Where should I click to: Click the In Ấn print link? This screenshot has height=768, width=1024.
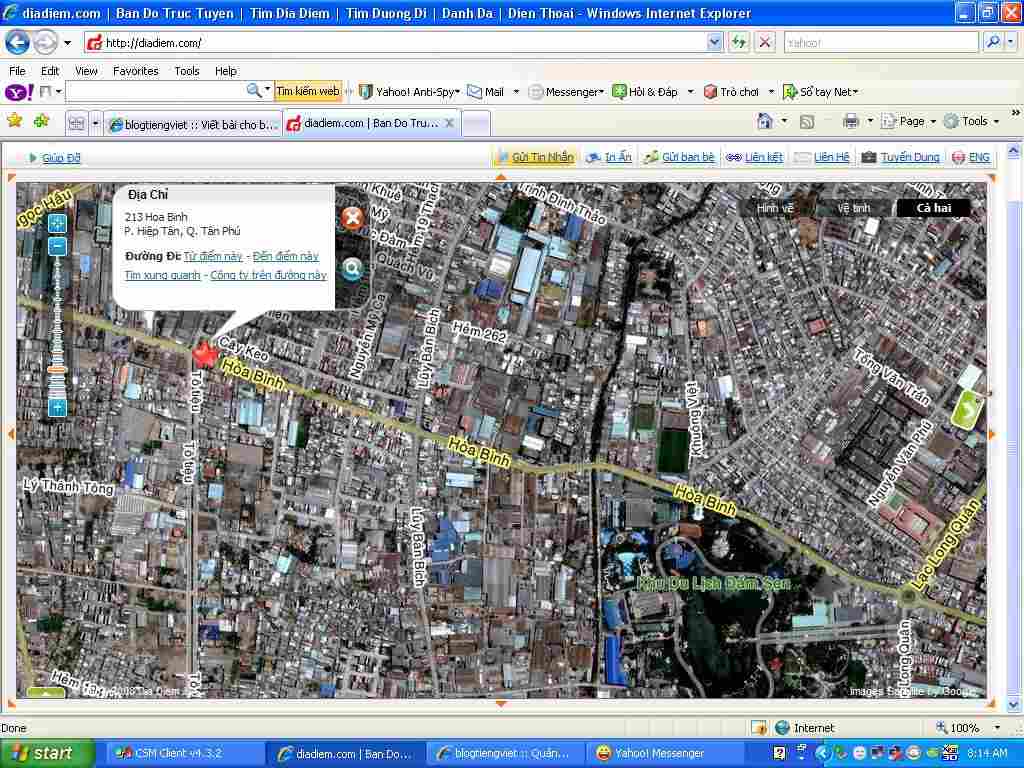(x=618, y=157)
